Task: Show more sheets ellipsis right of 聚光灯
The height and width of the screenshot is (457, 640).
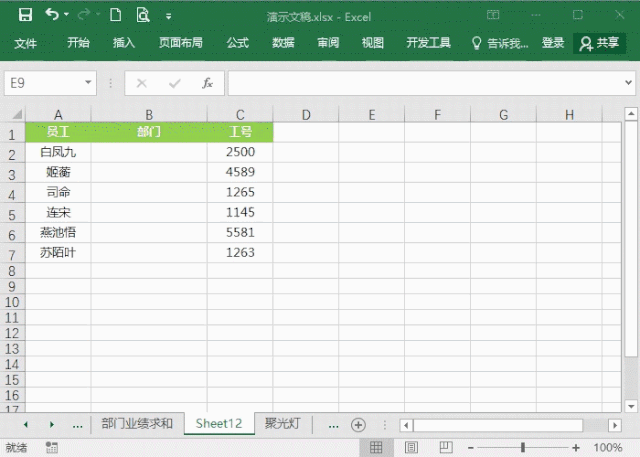Action: [x=333, y=426]
